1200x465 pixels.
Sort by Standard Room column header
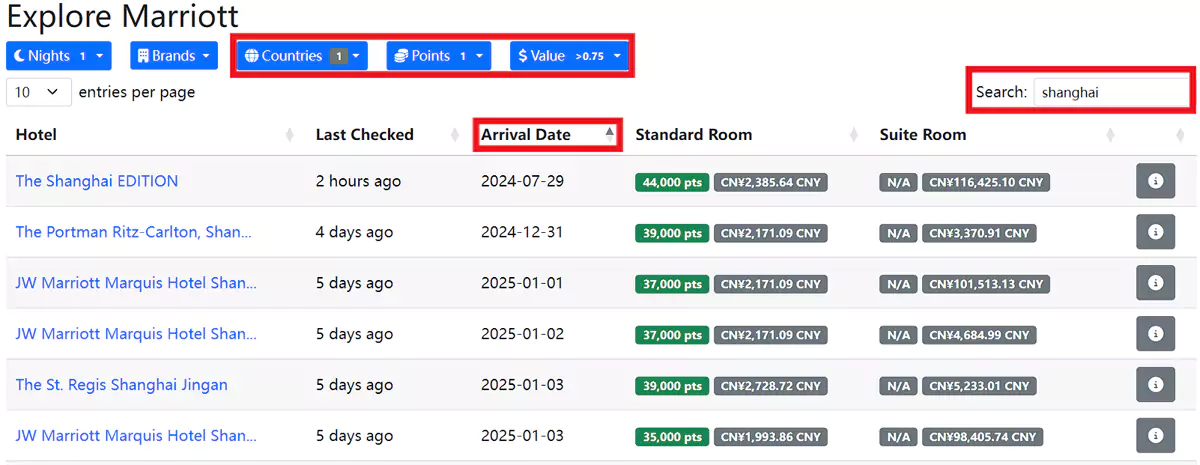(693, 134)
